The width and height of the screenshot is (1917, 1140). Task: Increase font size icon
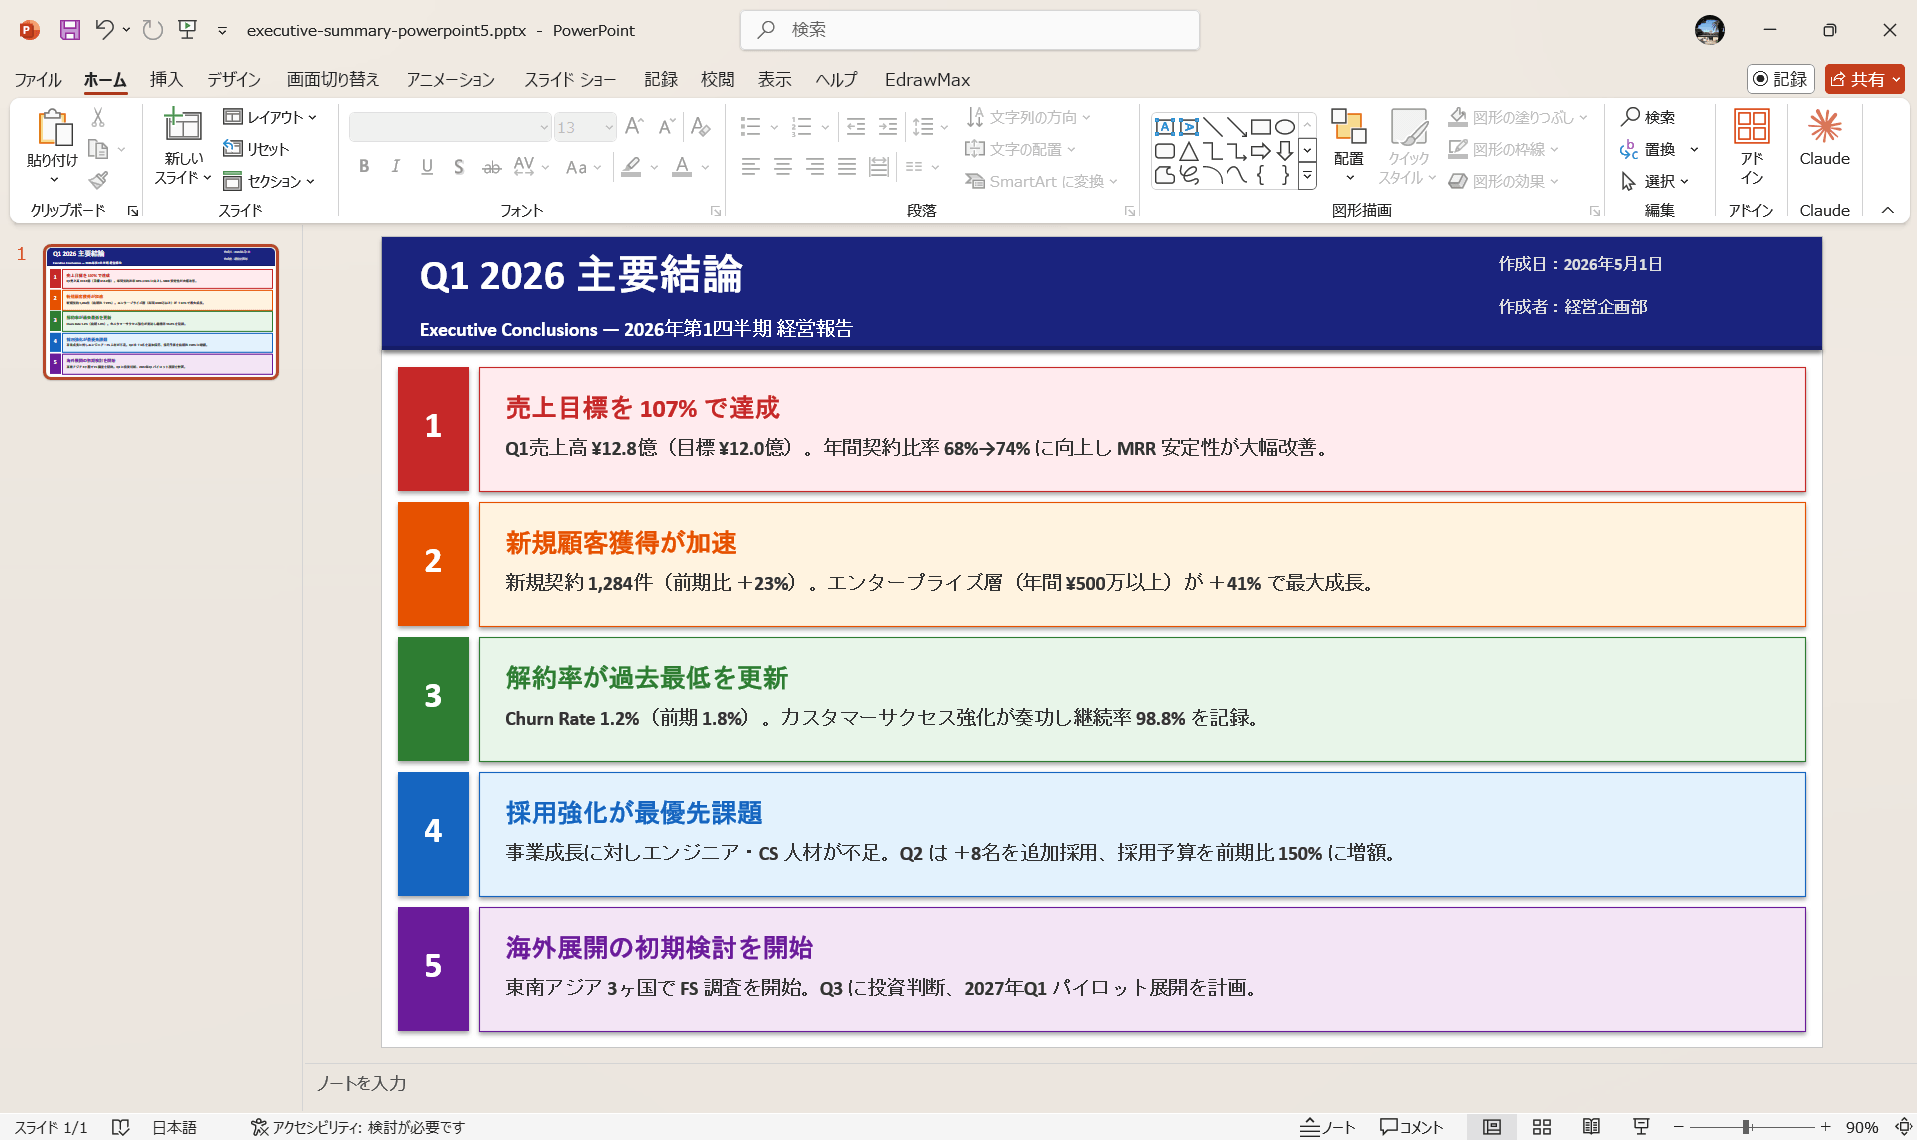click(x=634, y=127)
